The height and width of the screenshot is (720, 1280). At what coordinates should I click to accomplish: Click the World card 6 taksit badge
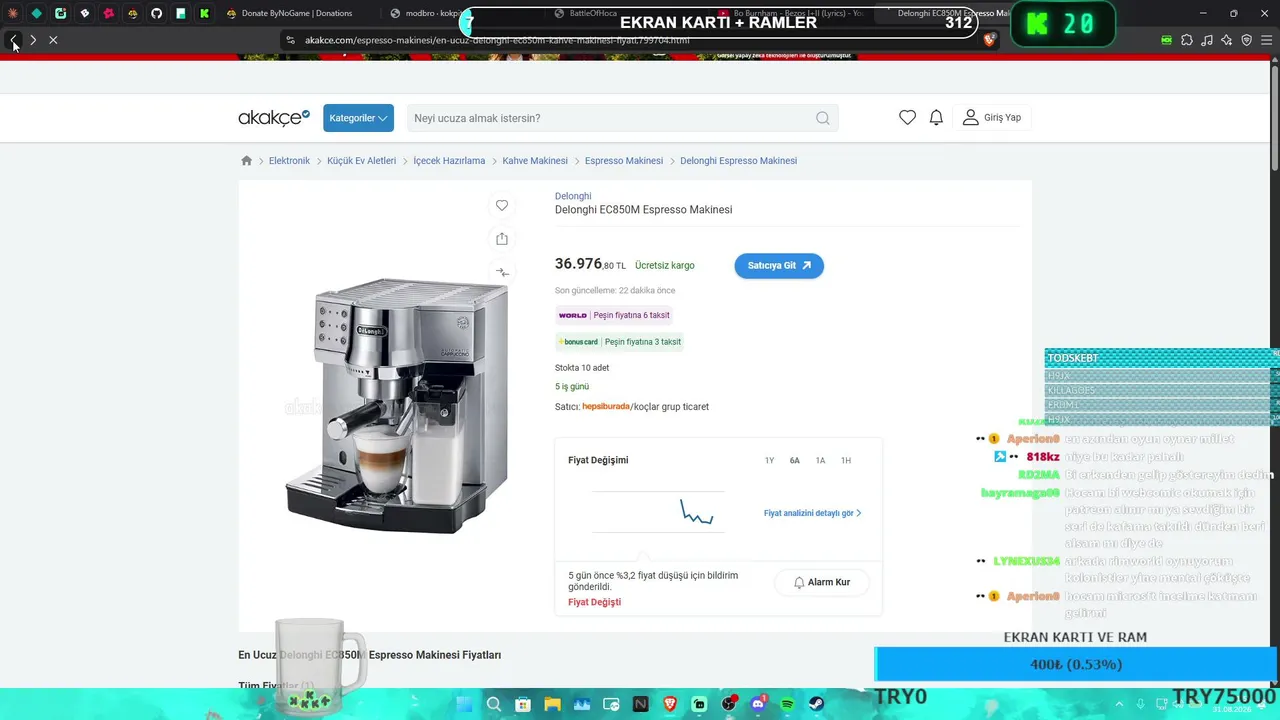pos(614,315)
